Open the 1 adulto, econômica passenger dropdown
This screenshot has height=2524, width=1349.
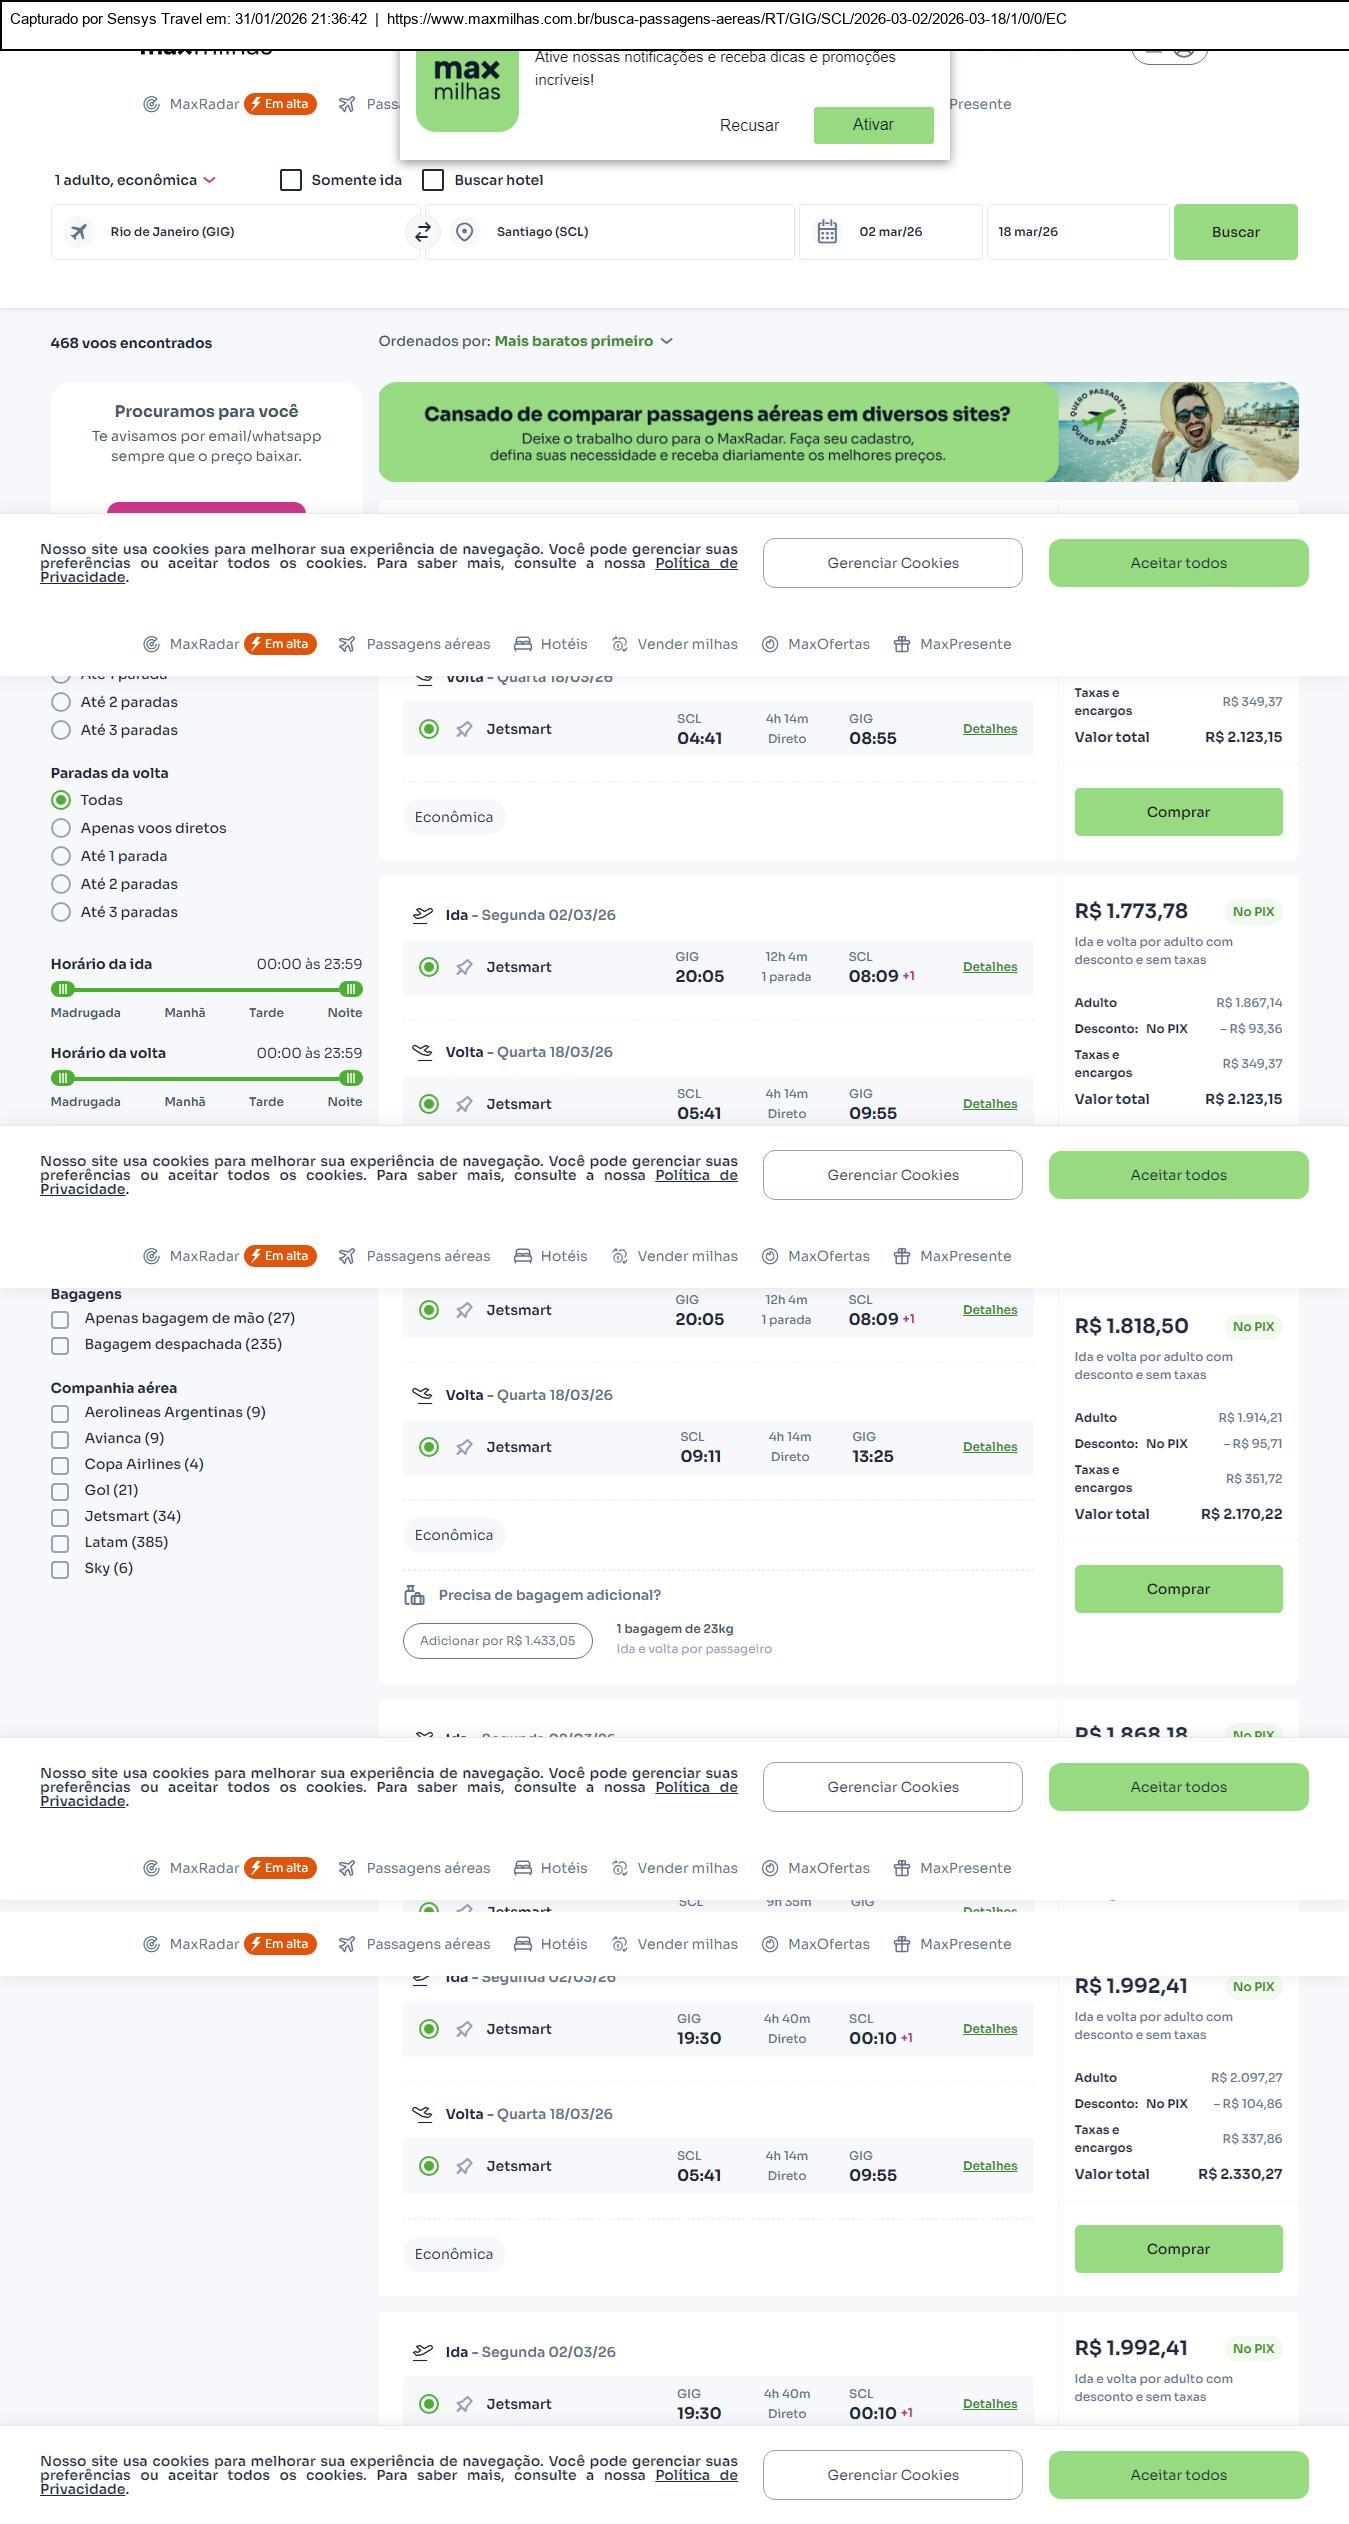pos(135,180)
